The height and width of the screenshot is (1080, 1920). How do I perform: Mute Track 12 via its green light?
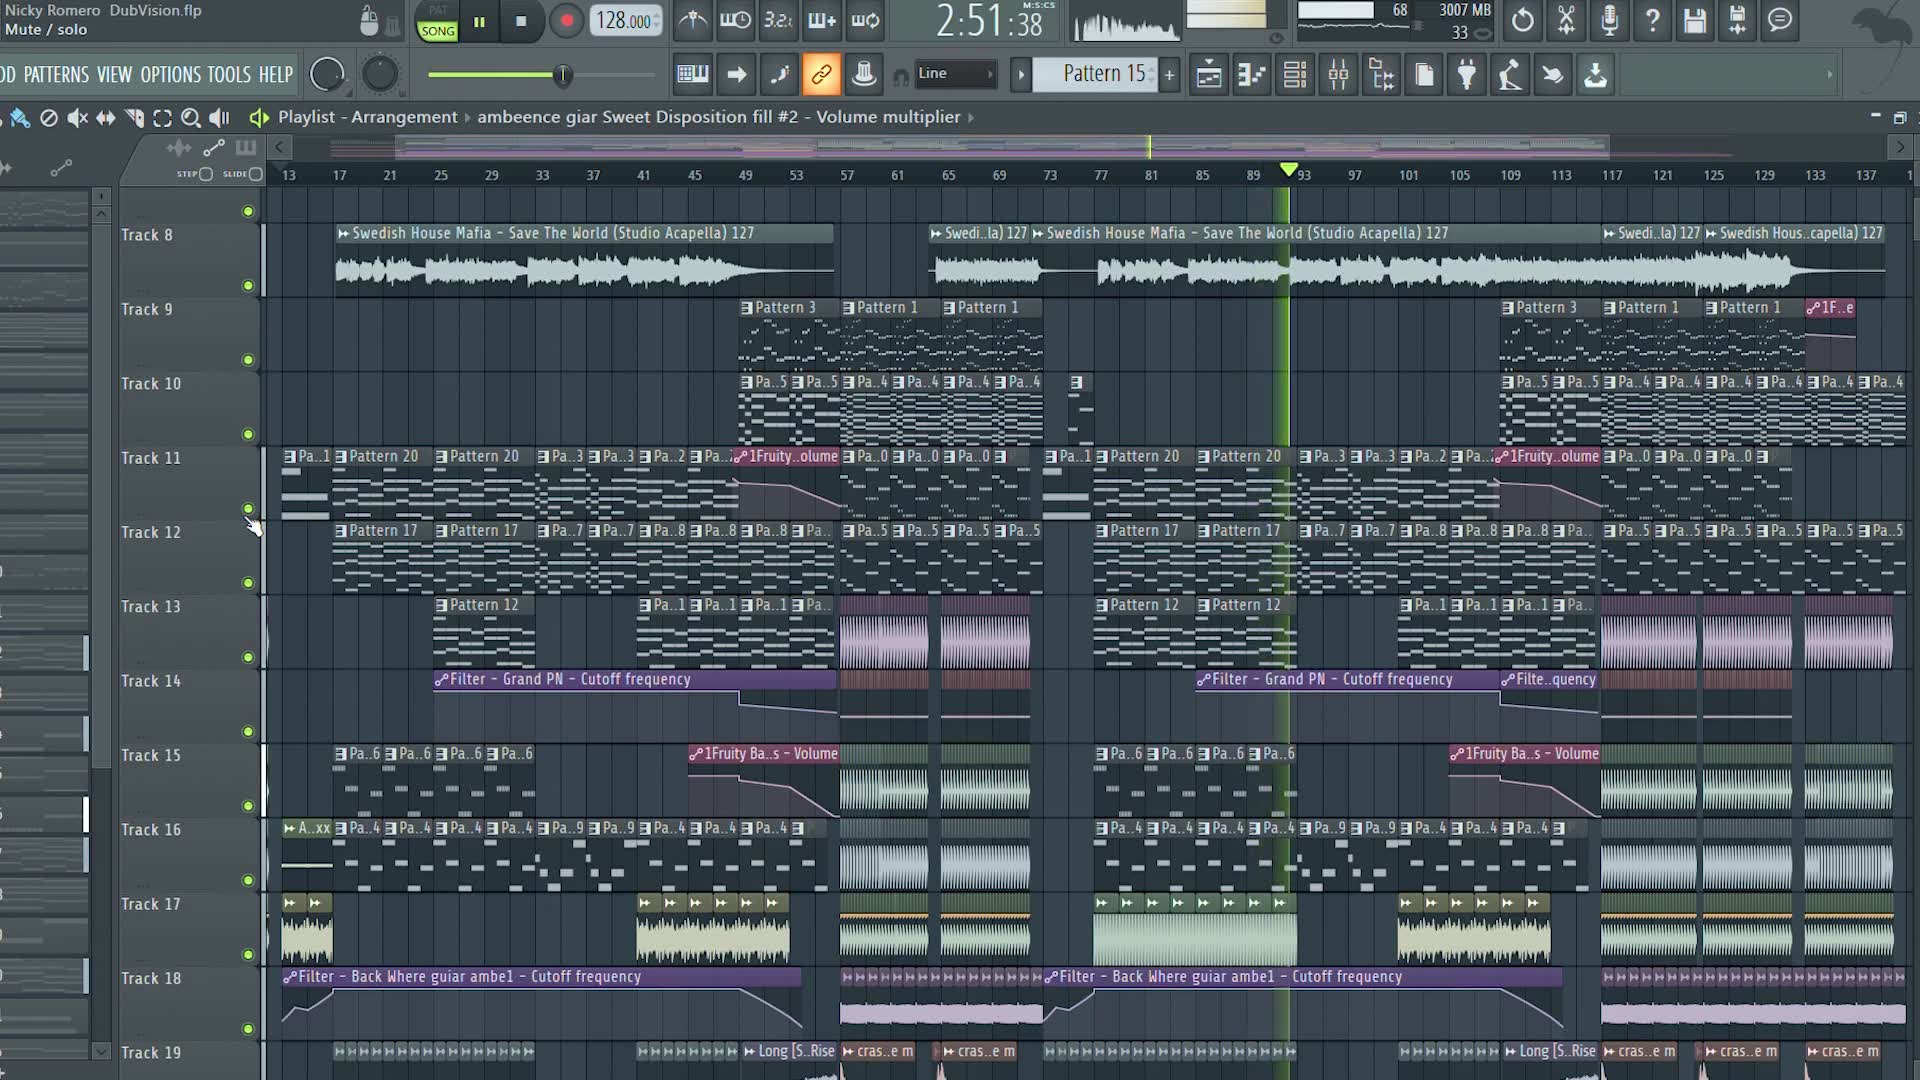248,583
